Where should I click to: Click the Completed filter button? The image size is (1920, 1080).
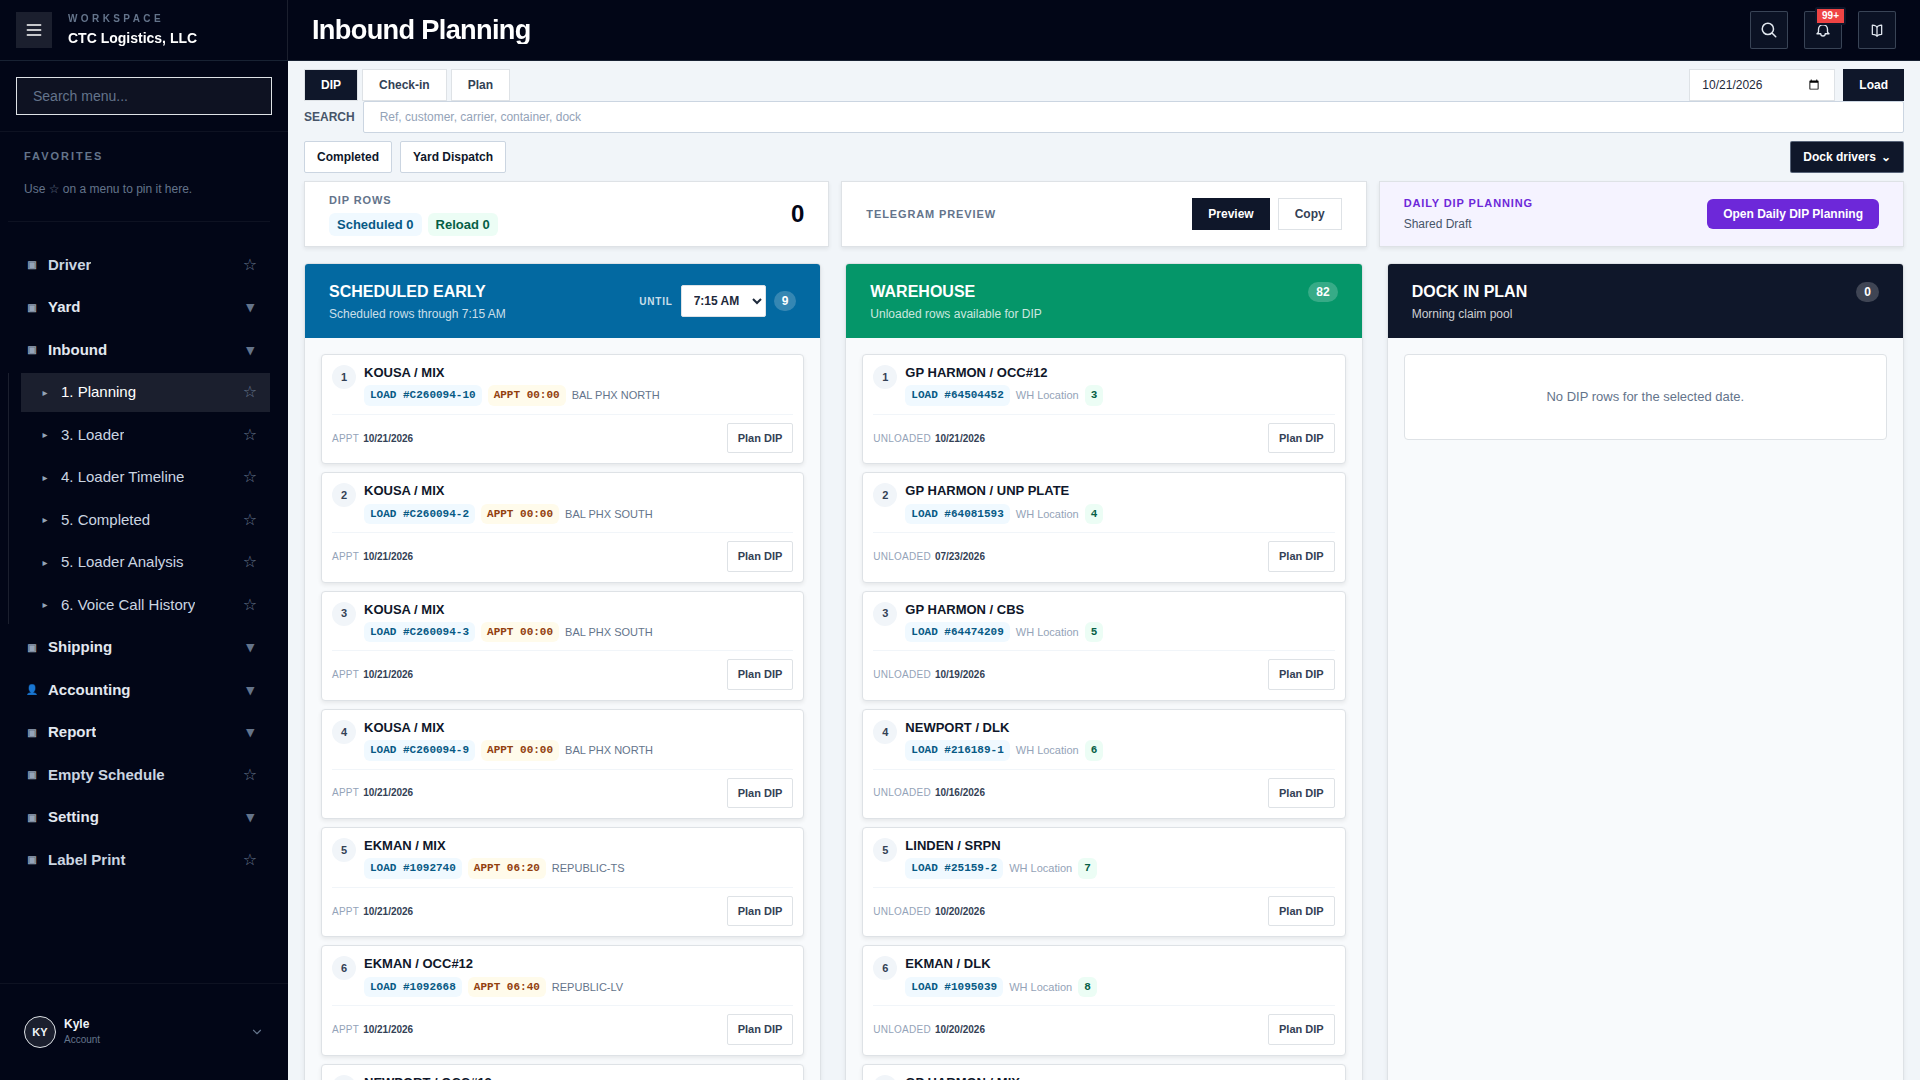(x=348, y=157)
